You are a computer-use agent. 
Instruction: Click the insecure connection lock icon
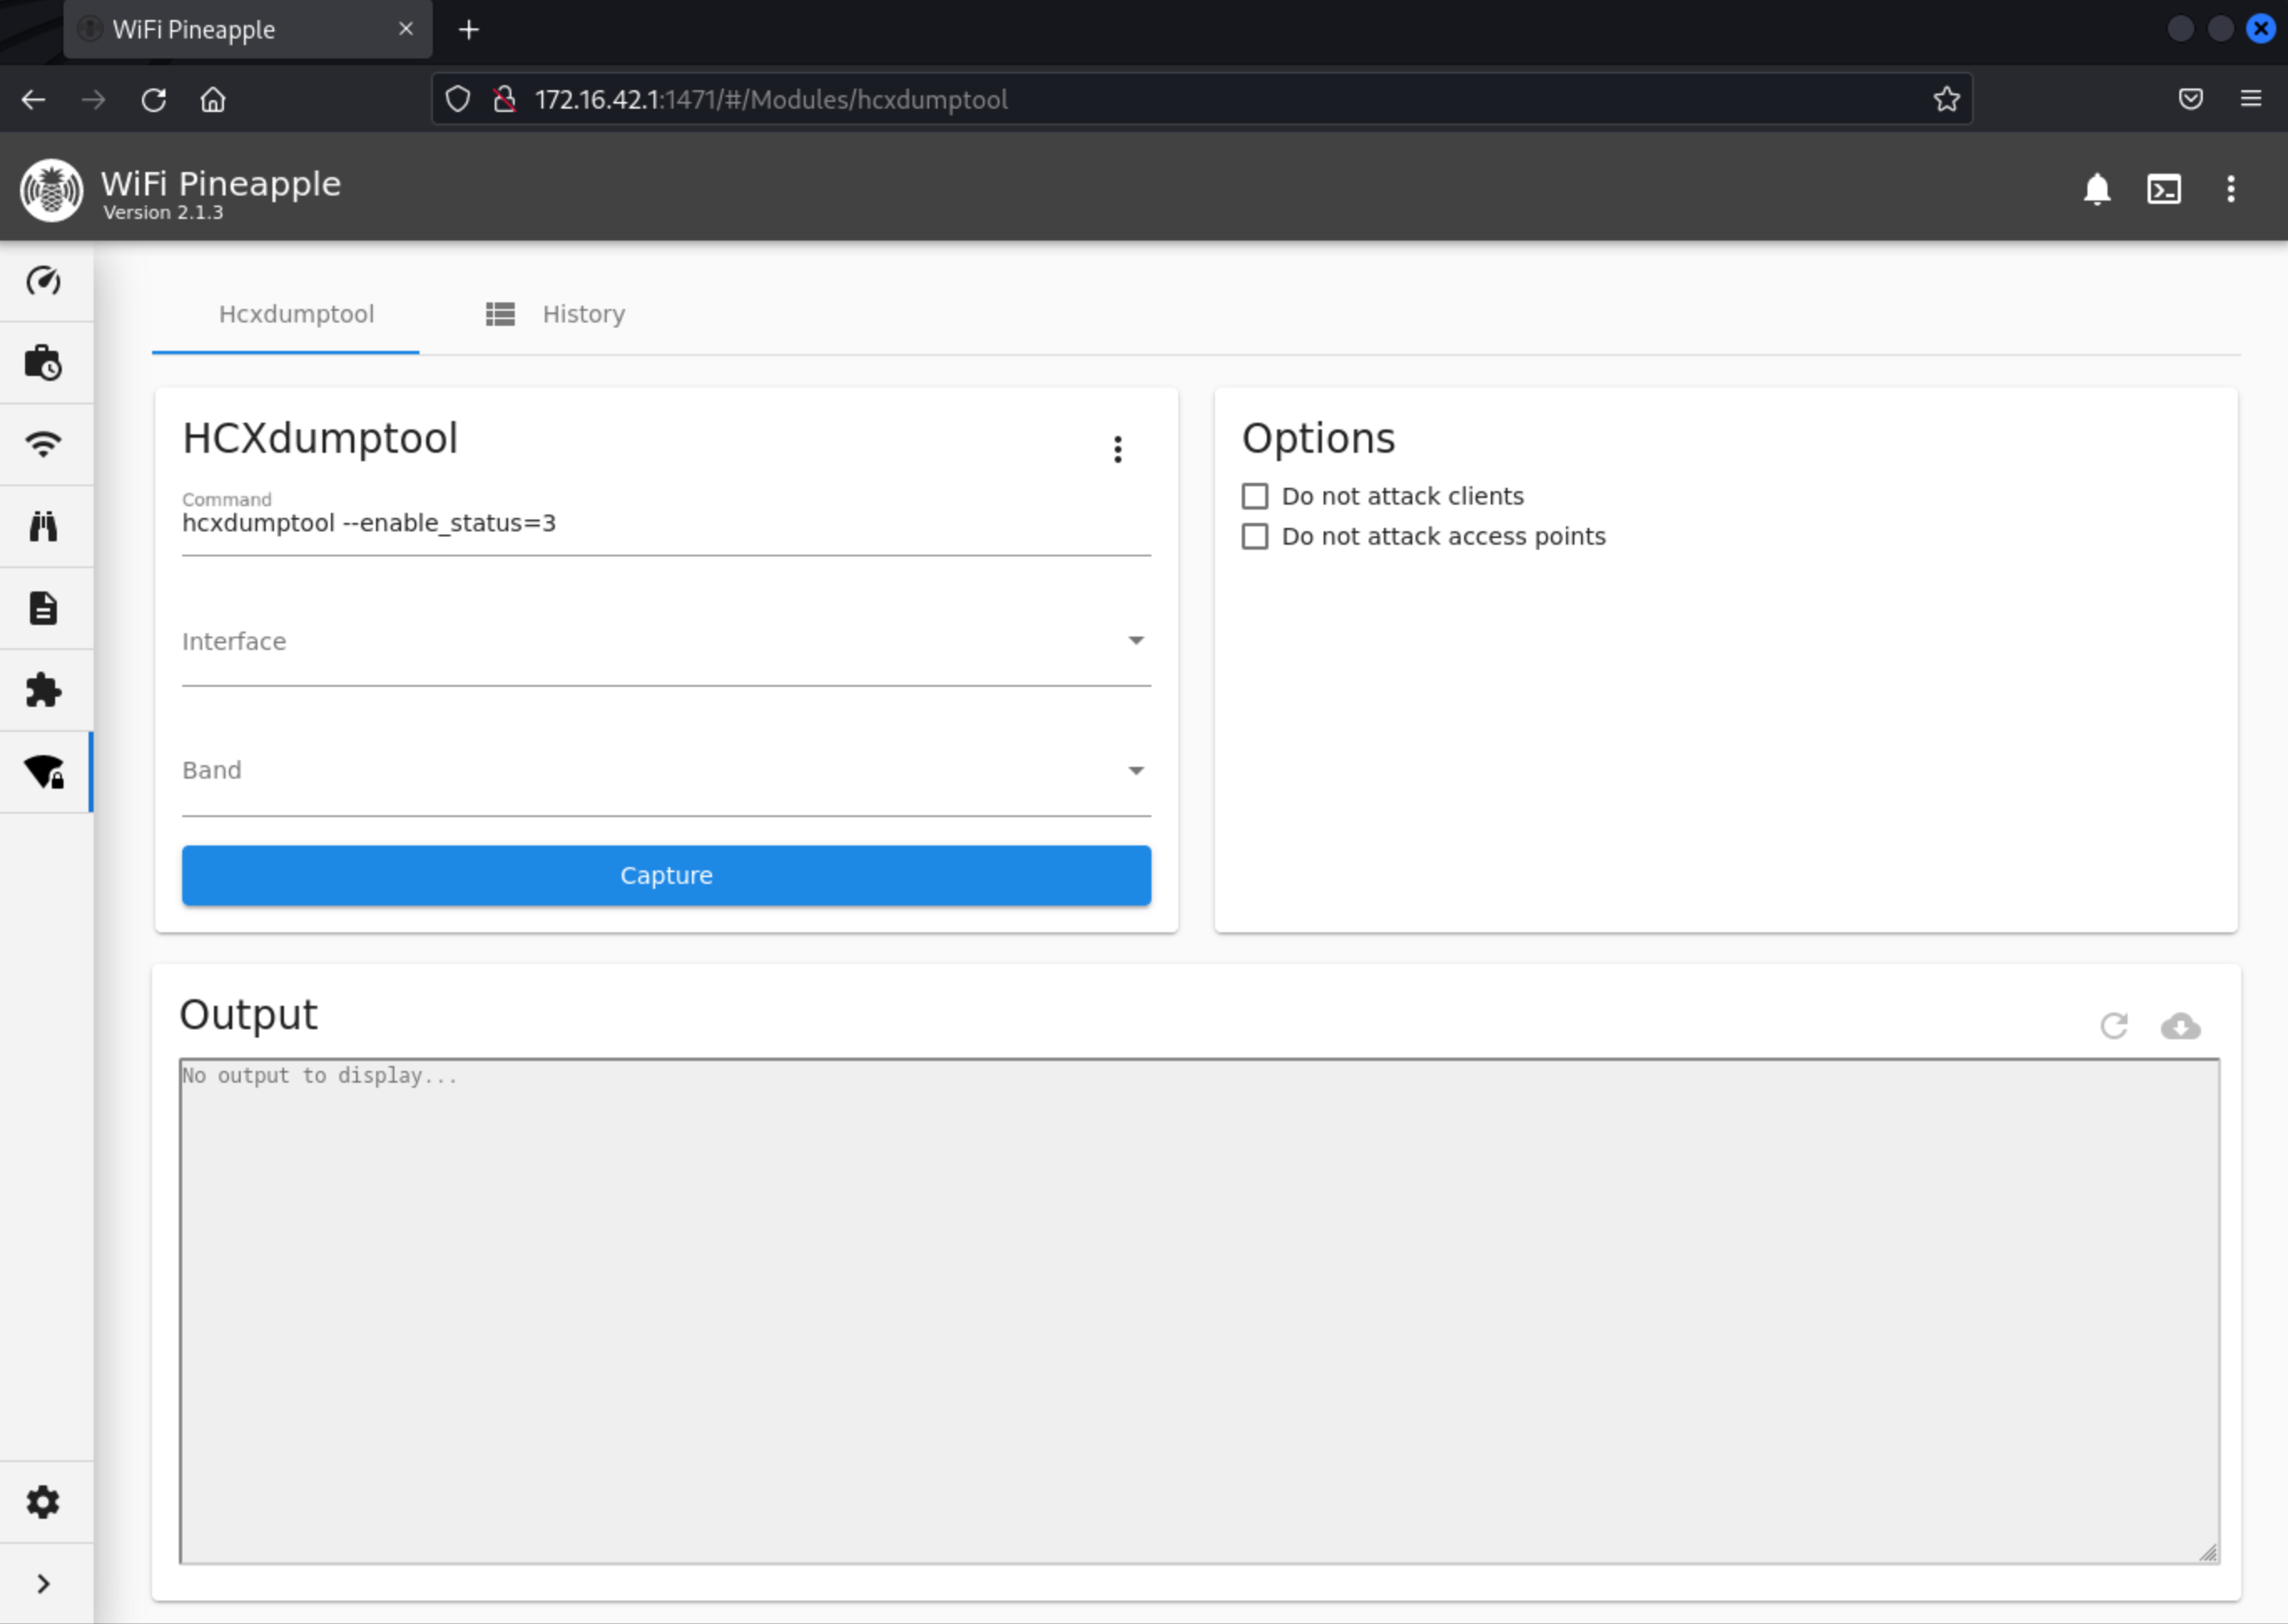pos(505,99)
